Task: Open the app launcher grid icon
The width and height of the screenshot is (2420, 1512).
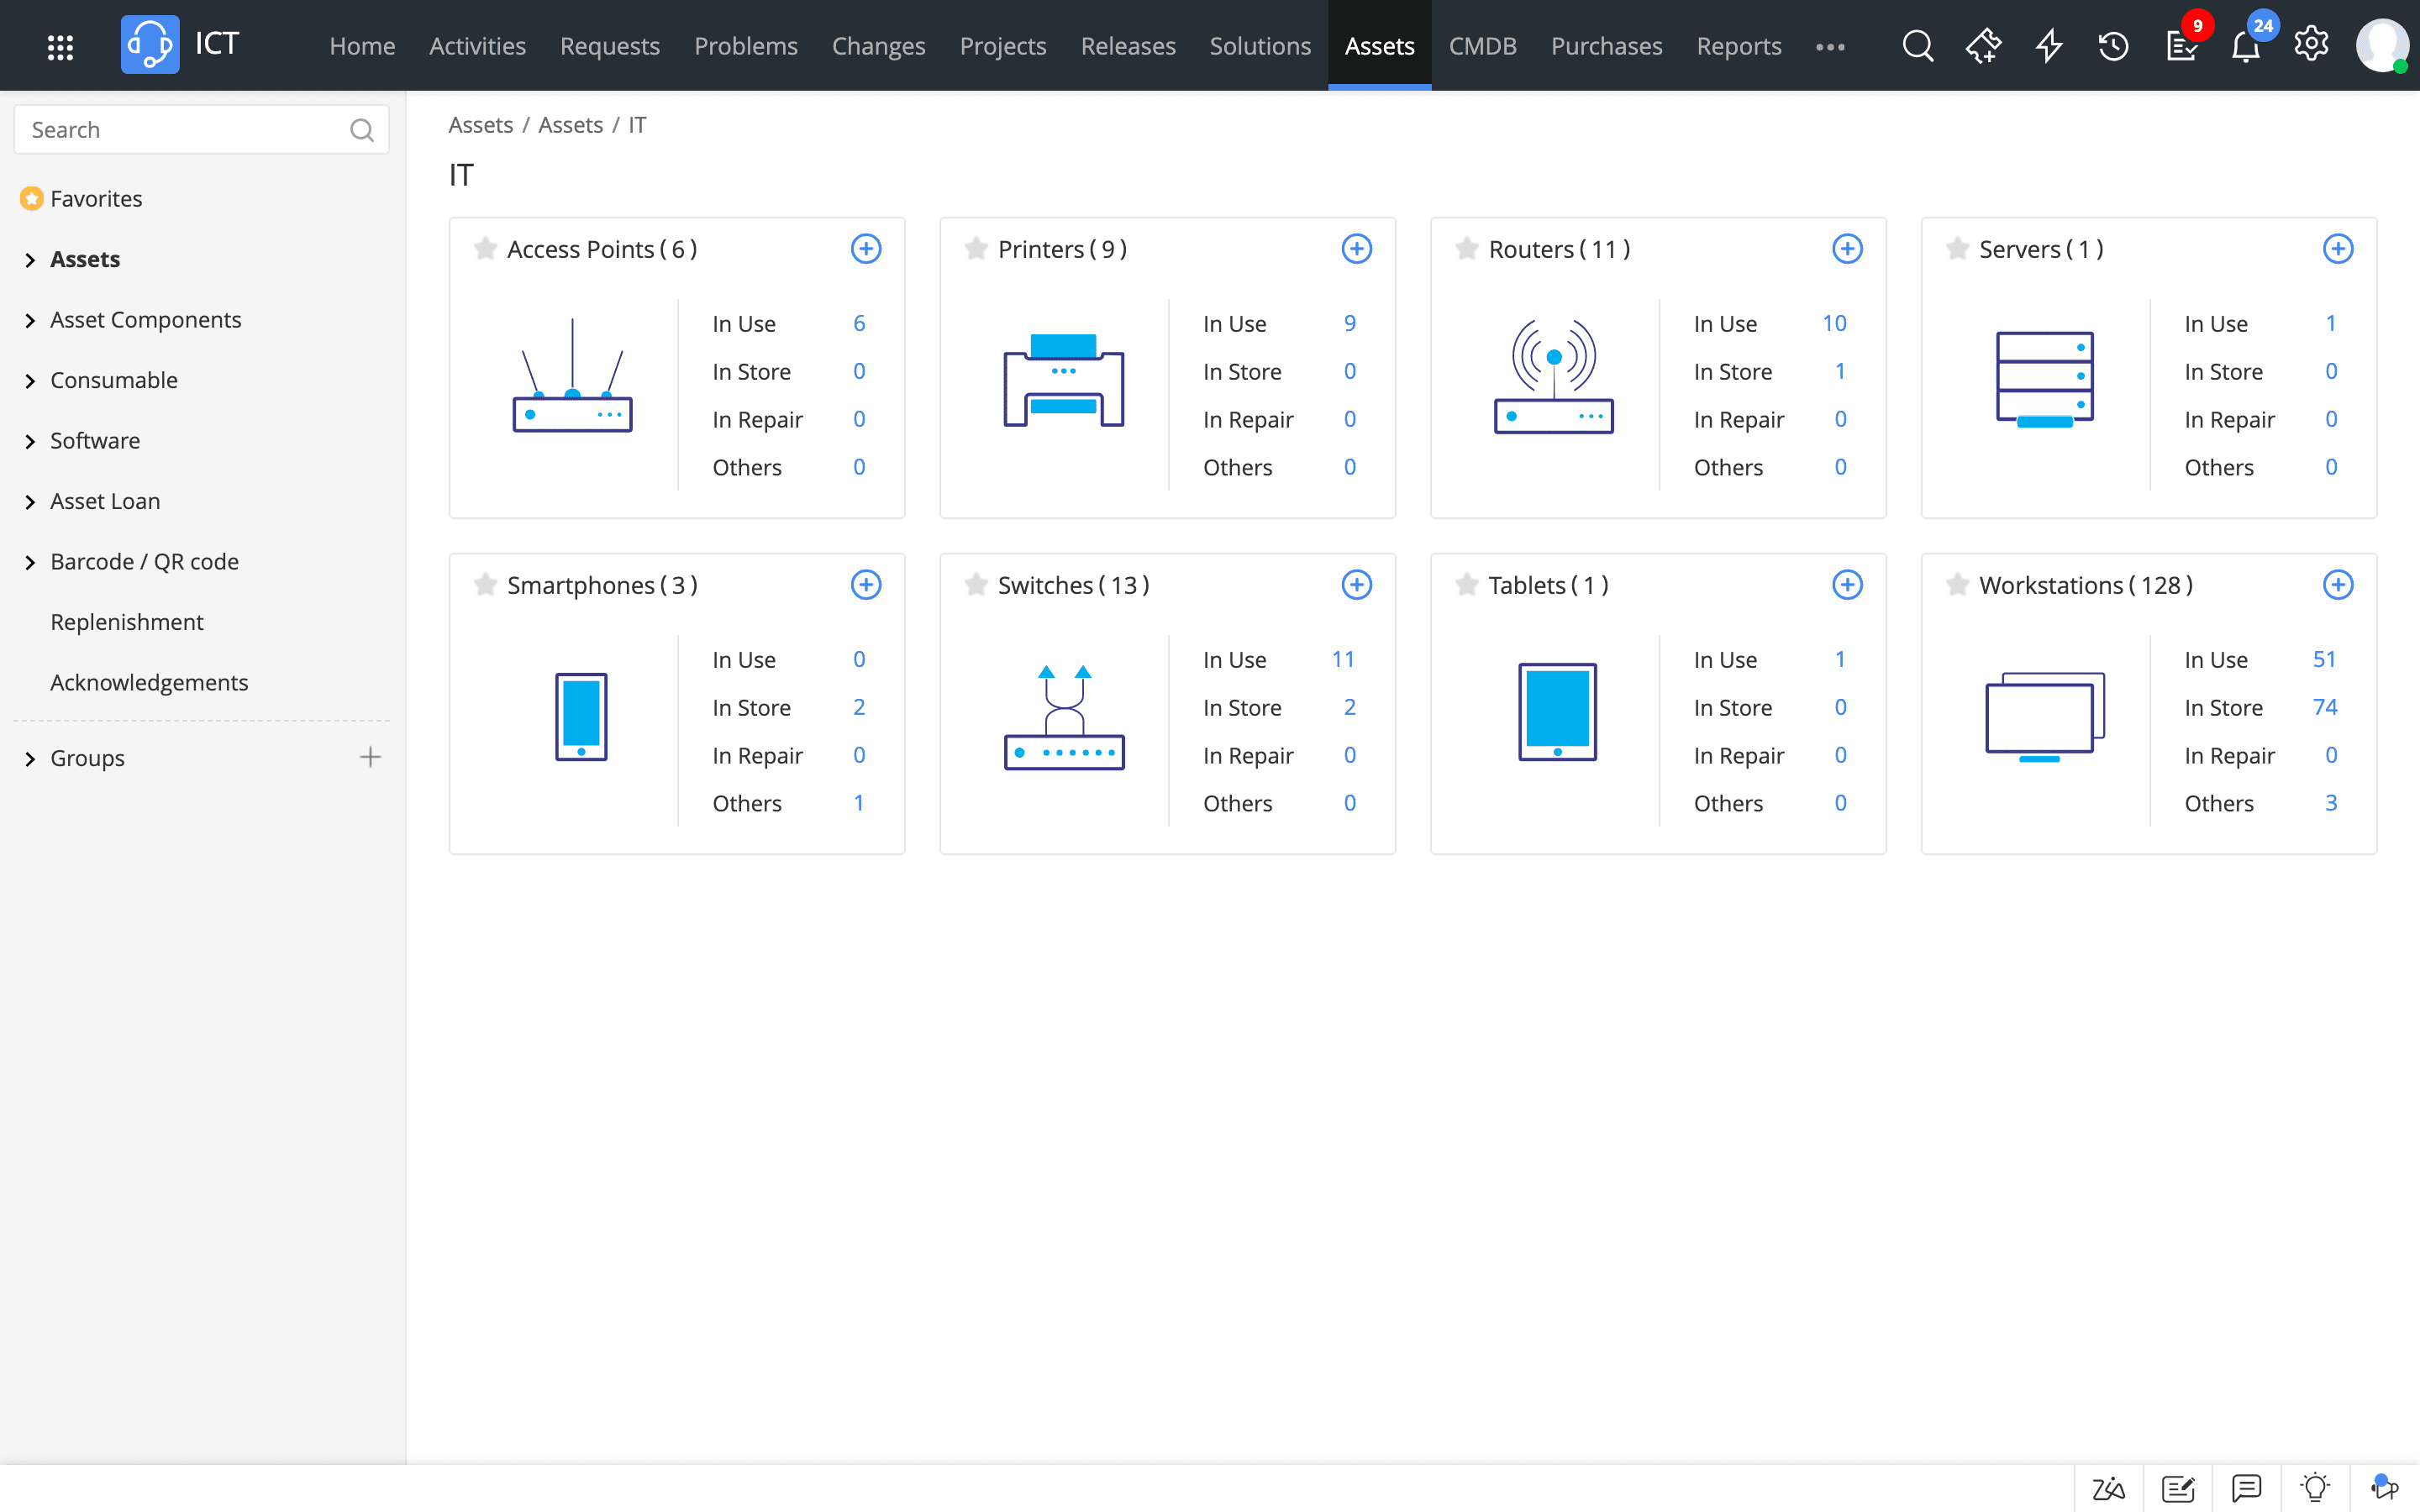Action: click(x=60, y=46)
